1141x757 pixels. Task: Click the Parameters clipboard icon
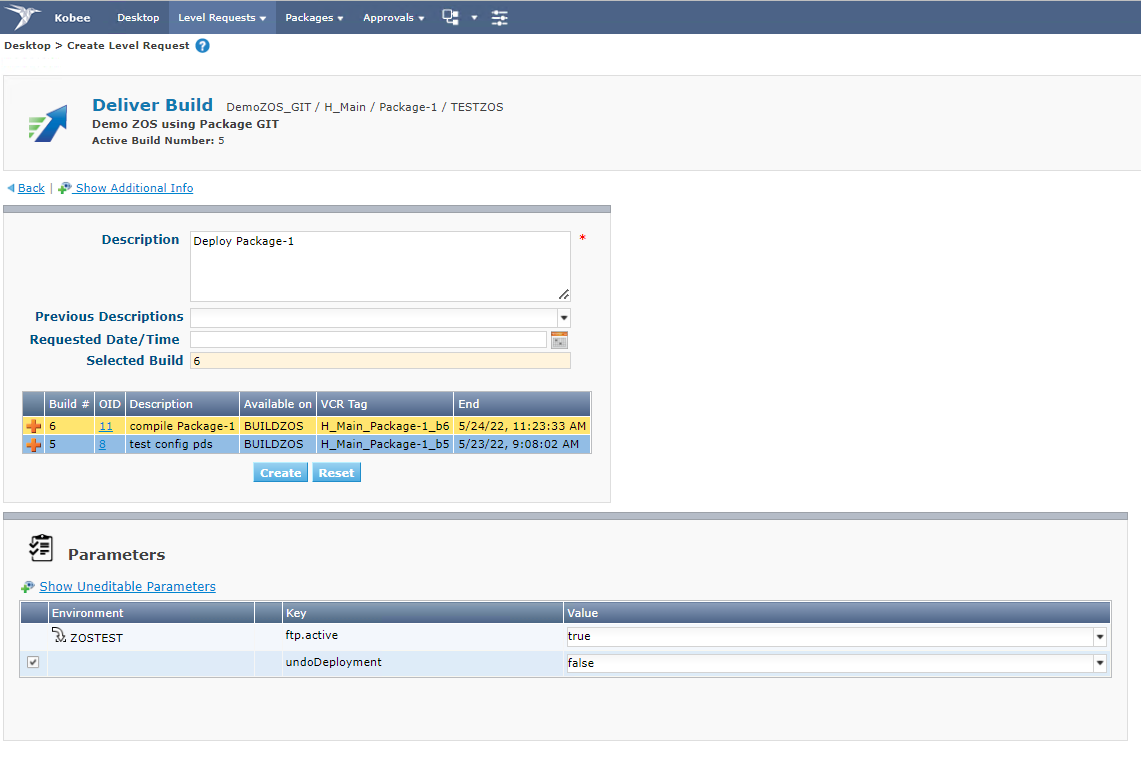(x=41, y=547)
